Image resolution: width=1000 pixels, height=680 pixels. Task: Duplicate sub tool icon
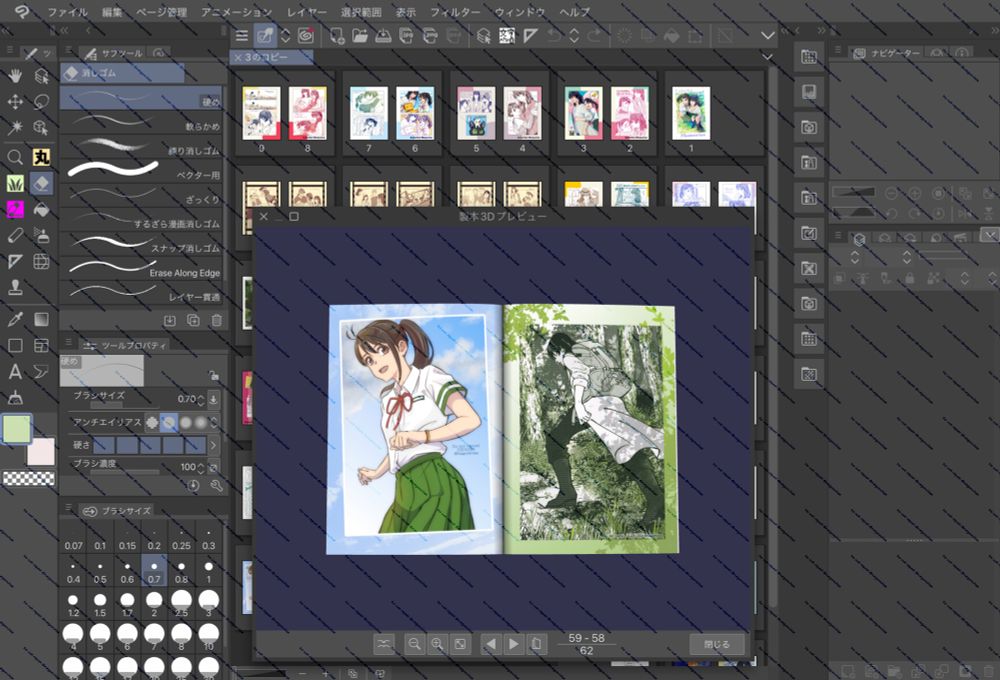(193, 320)
